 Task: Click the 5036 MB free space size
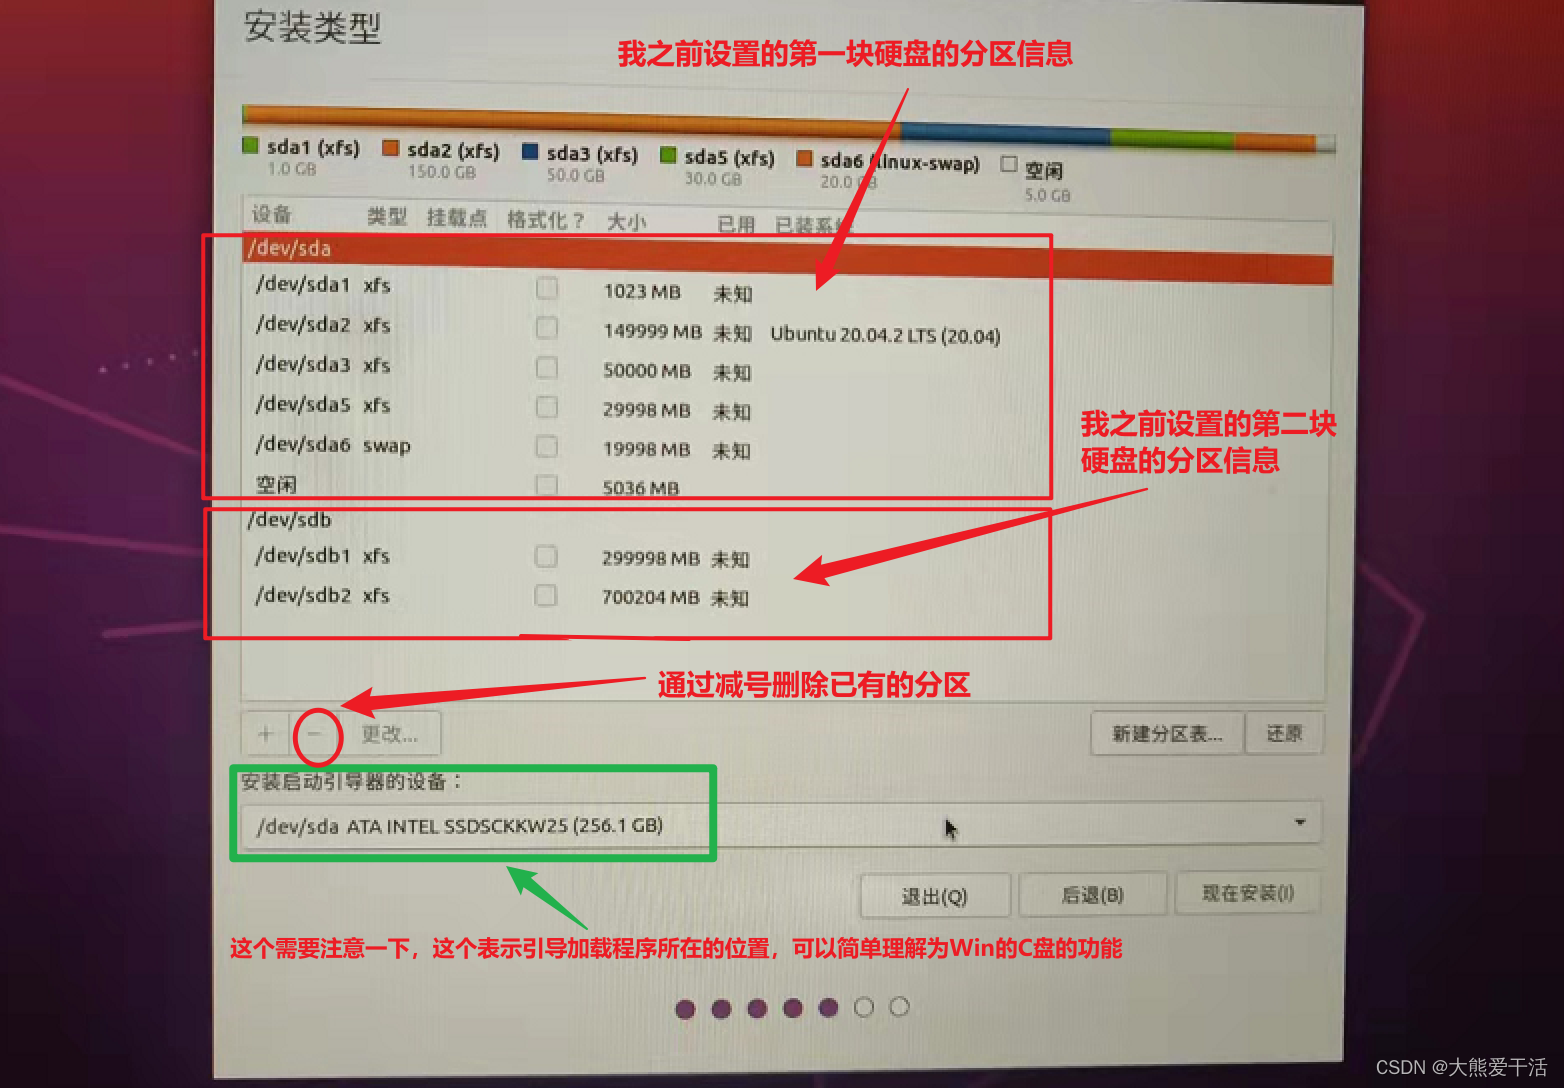click(x=640, y=488)
